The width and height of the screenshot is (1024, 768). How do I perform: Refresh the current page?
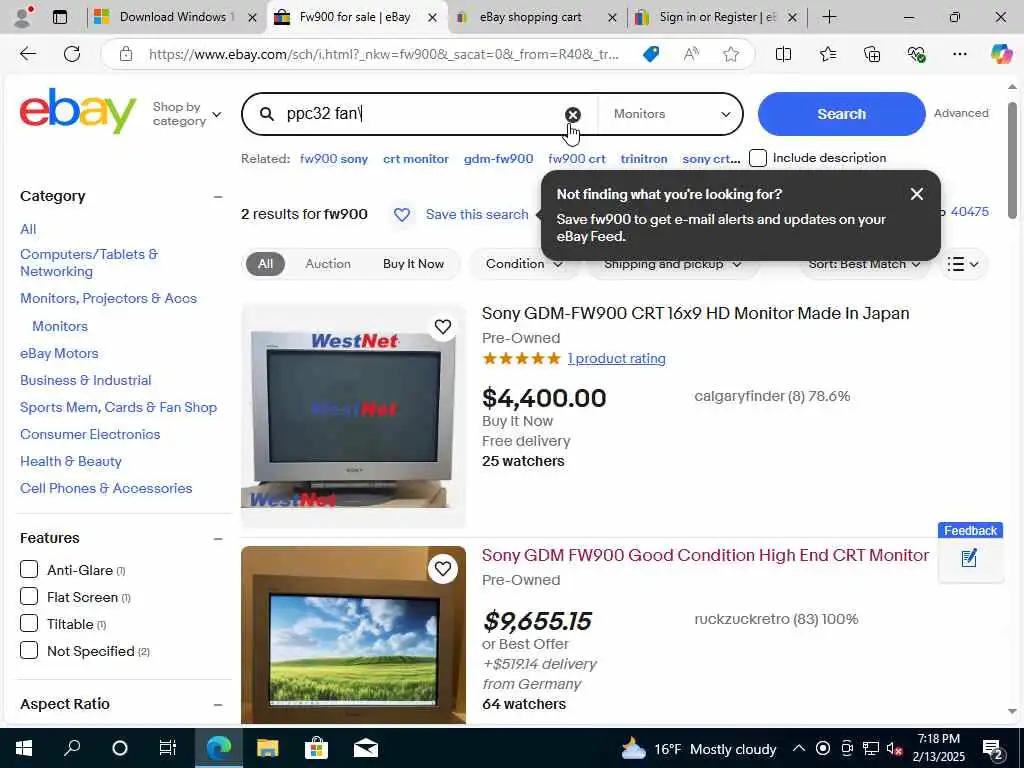(x=72, y=54)
